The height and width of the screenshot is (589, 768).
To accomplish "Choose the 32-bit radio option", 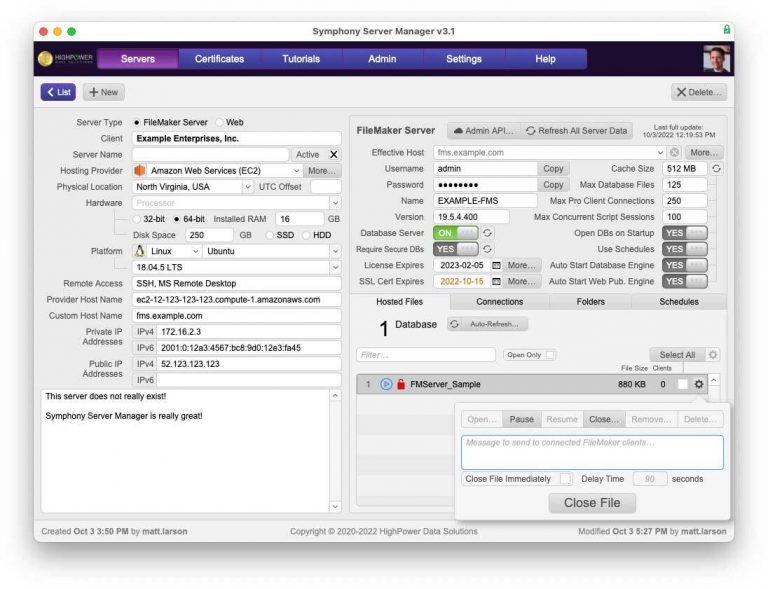I will coord(137,219).
